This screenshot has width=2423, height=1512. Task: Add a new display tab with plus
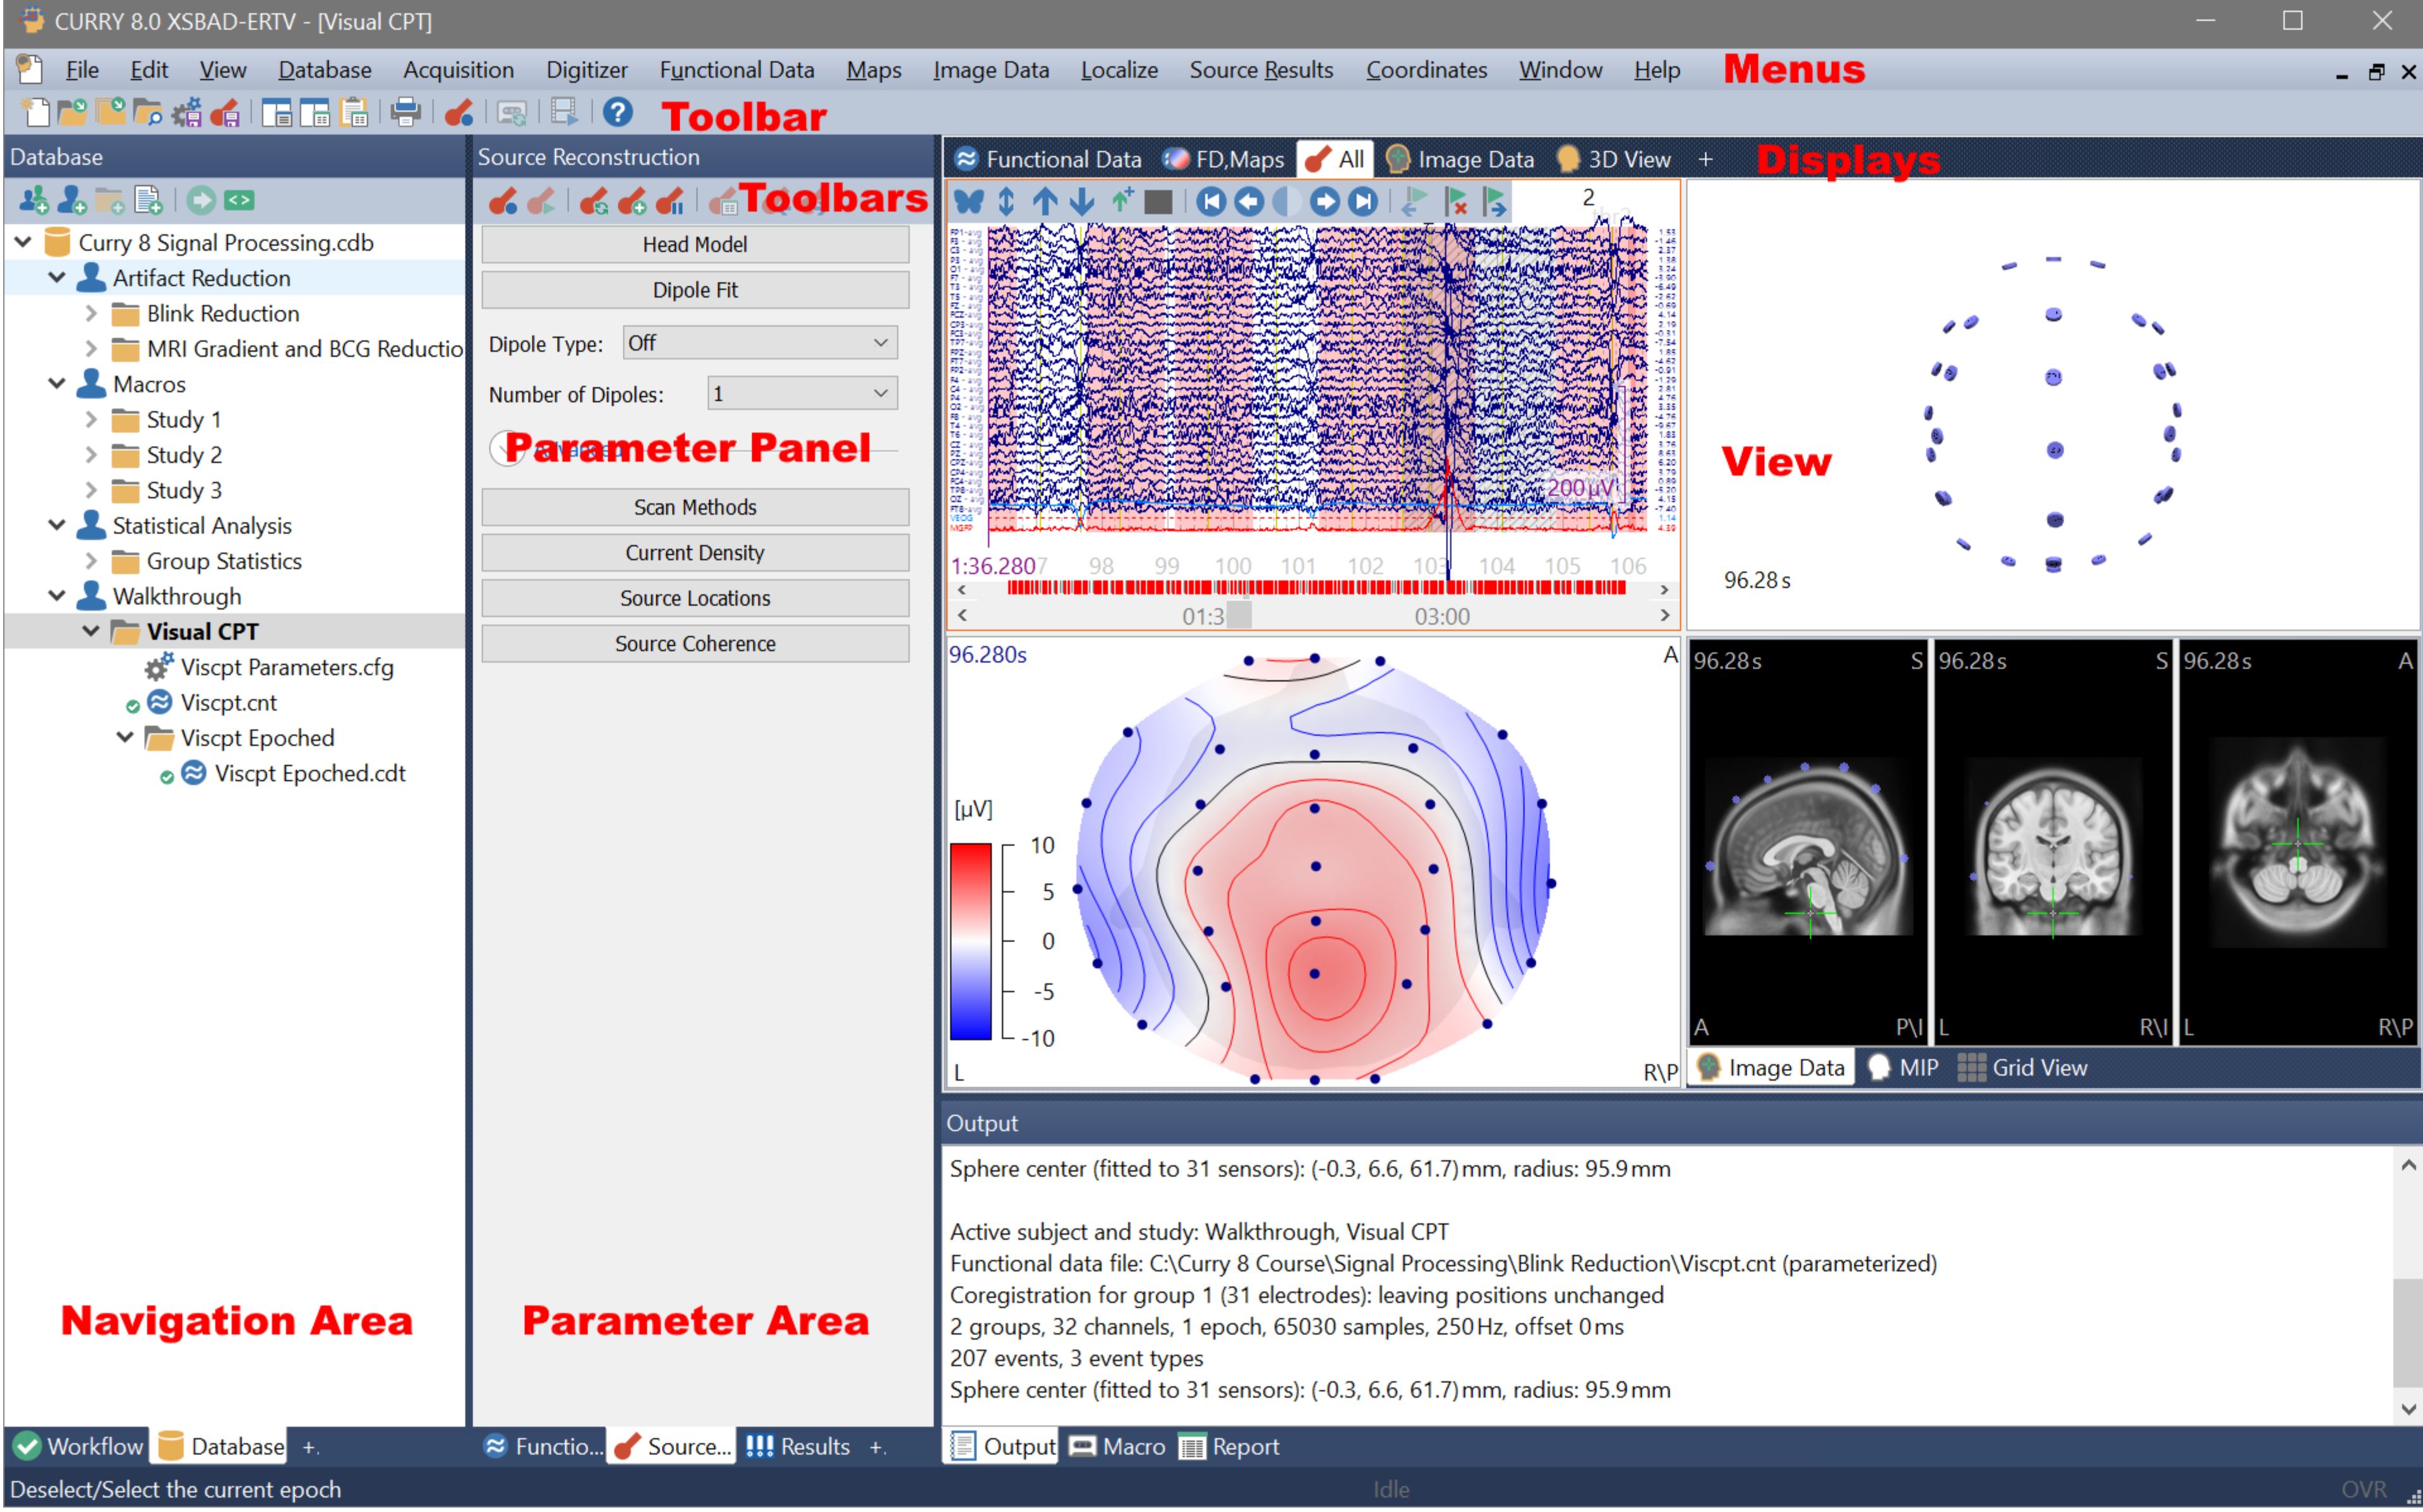(1705, 159)
